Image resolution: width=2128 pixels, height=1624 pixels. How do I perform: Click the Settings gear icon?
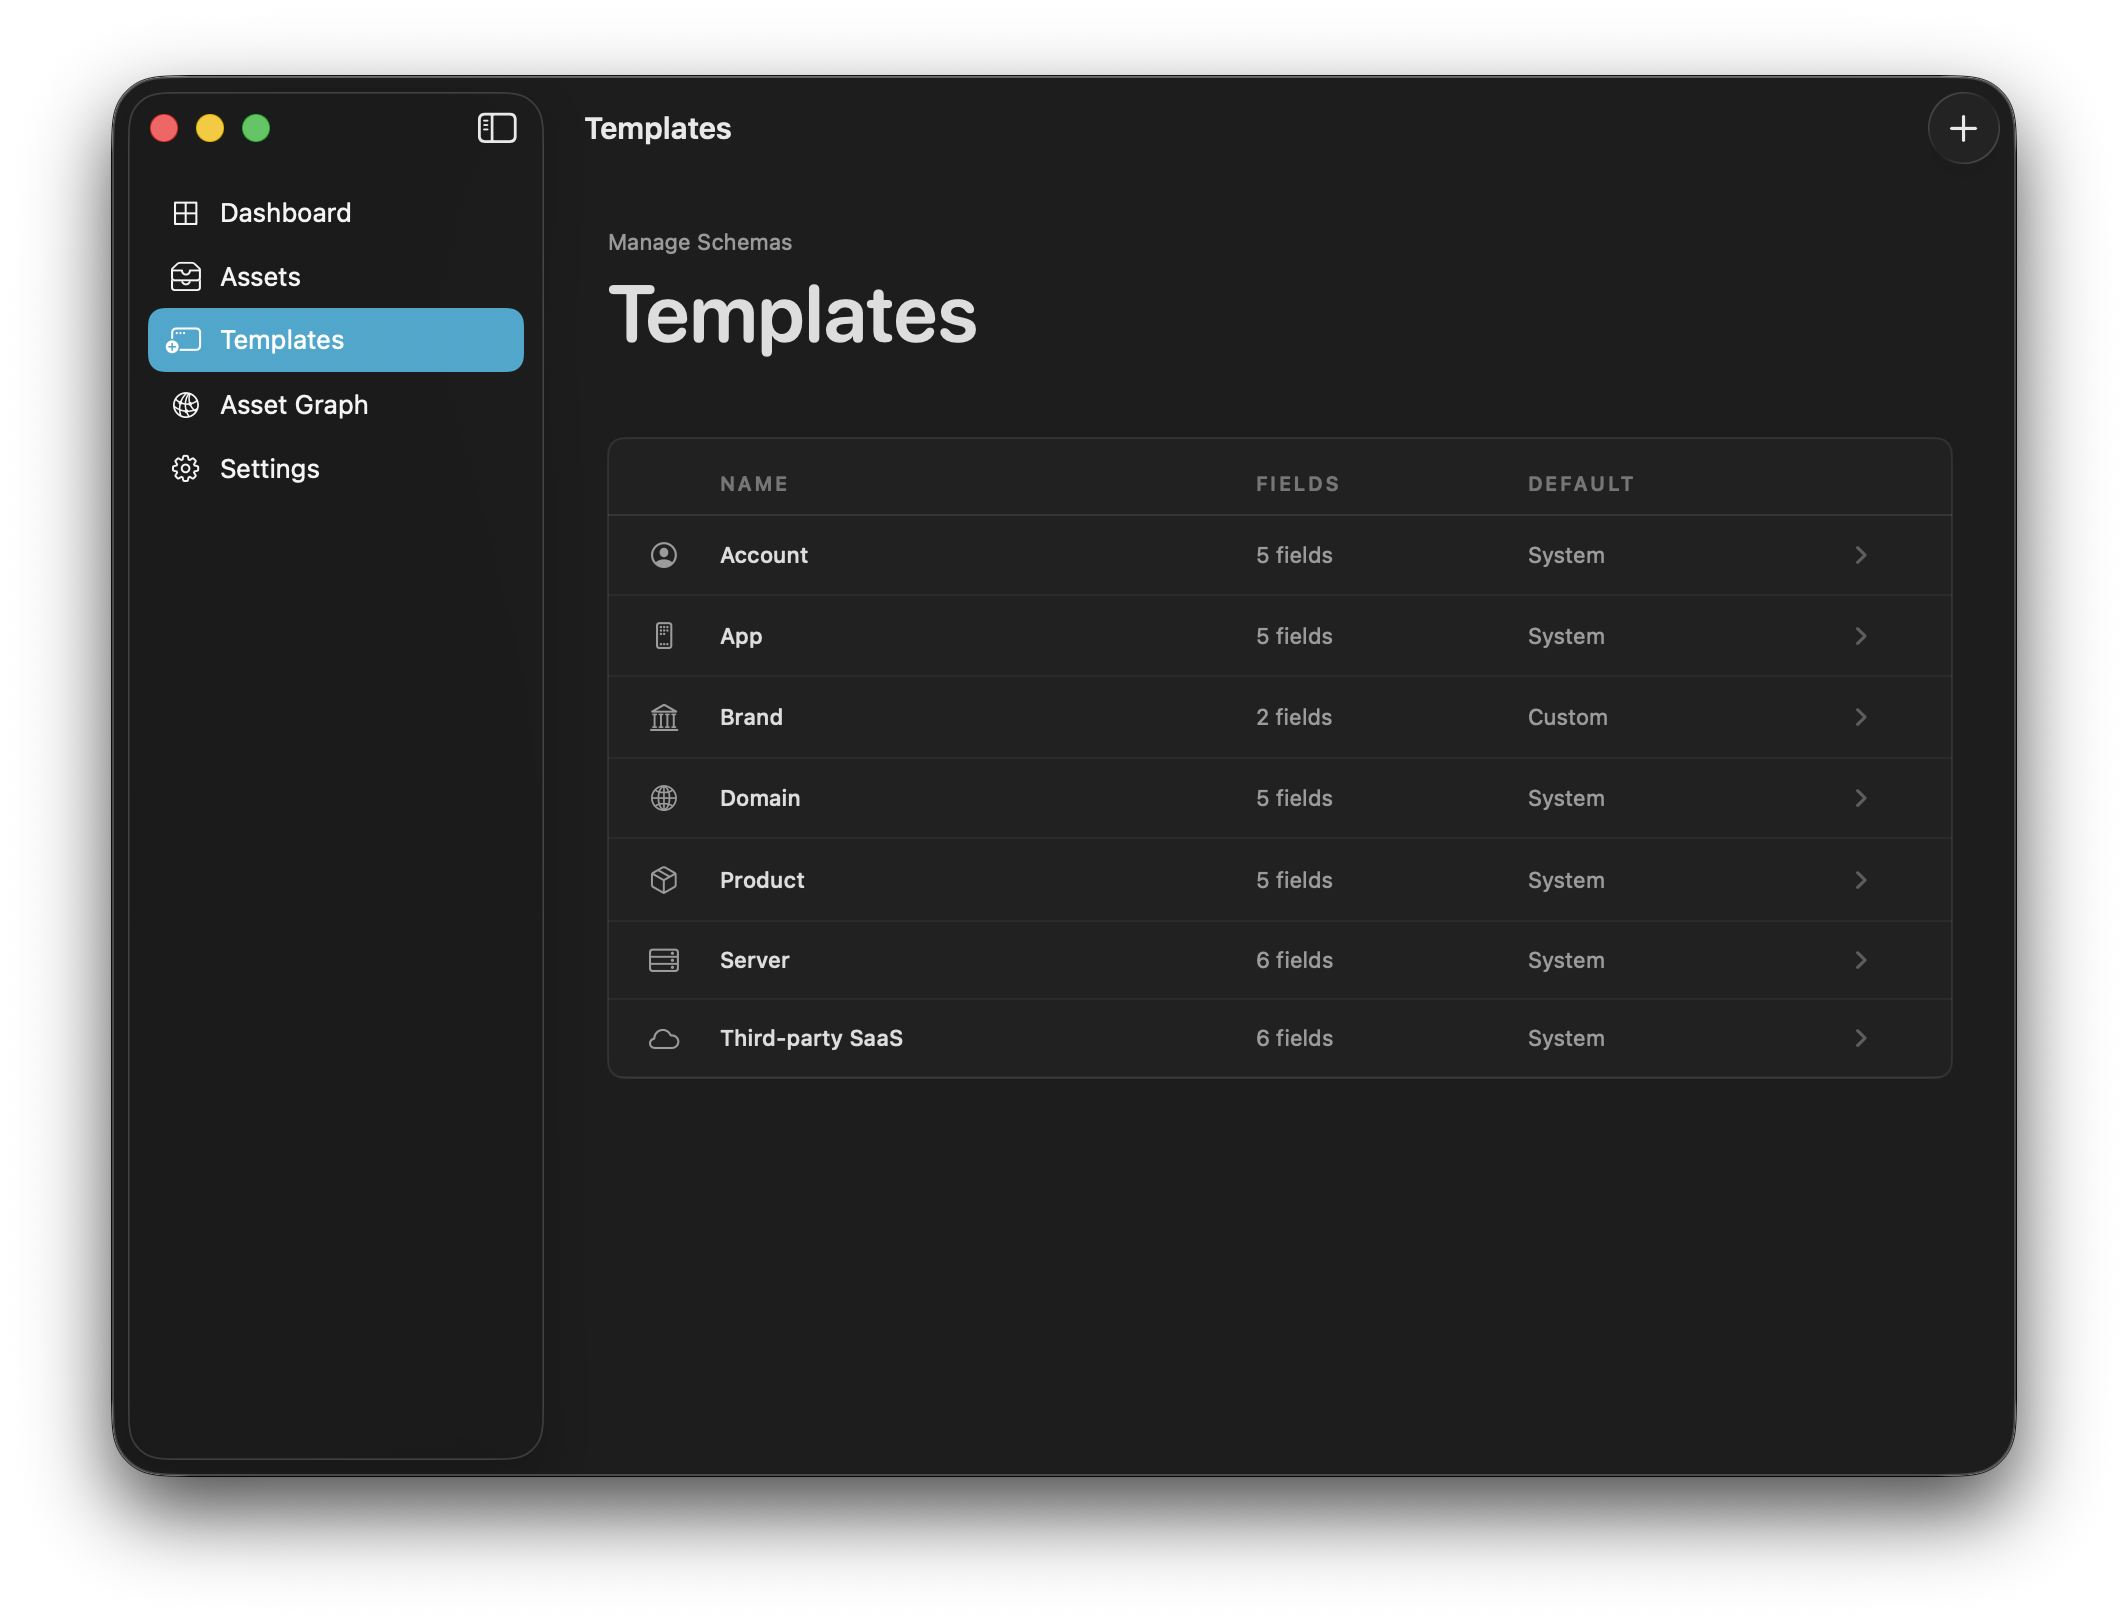click(x=186, y=468)
